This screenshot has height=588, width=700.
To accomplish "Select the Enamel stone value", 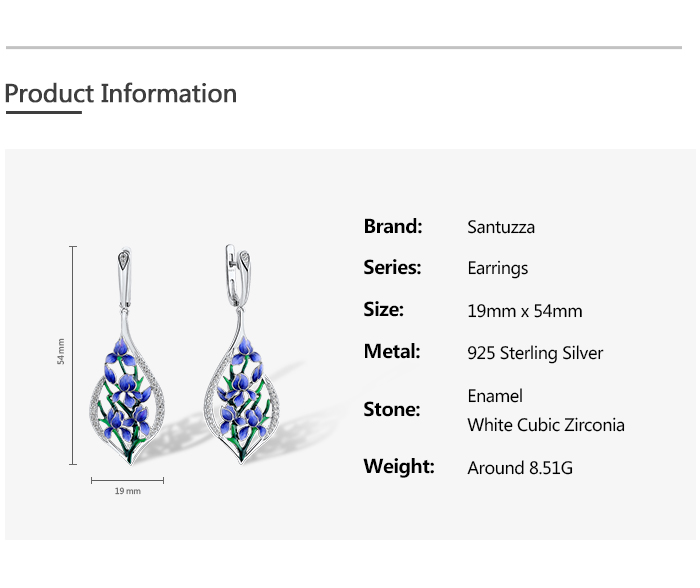I will [495, 396].
